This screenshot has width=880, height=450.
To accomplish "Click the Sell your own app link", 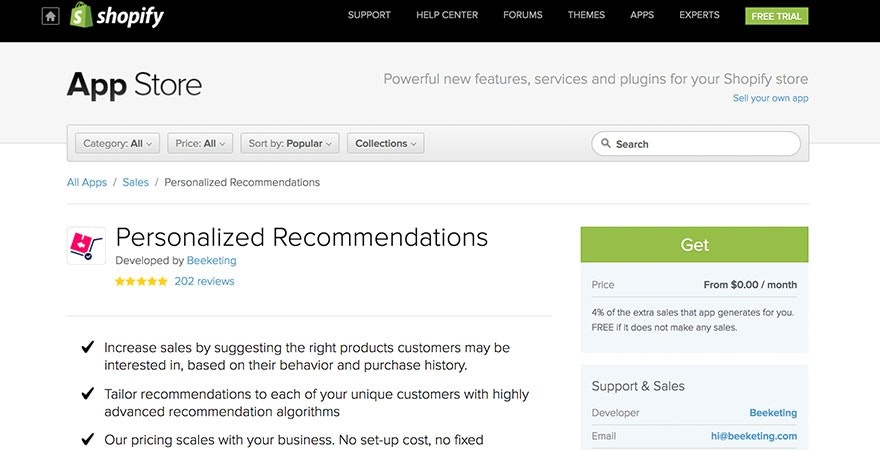I will click(x=770, y=98).
